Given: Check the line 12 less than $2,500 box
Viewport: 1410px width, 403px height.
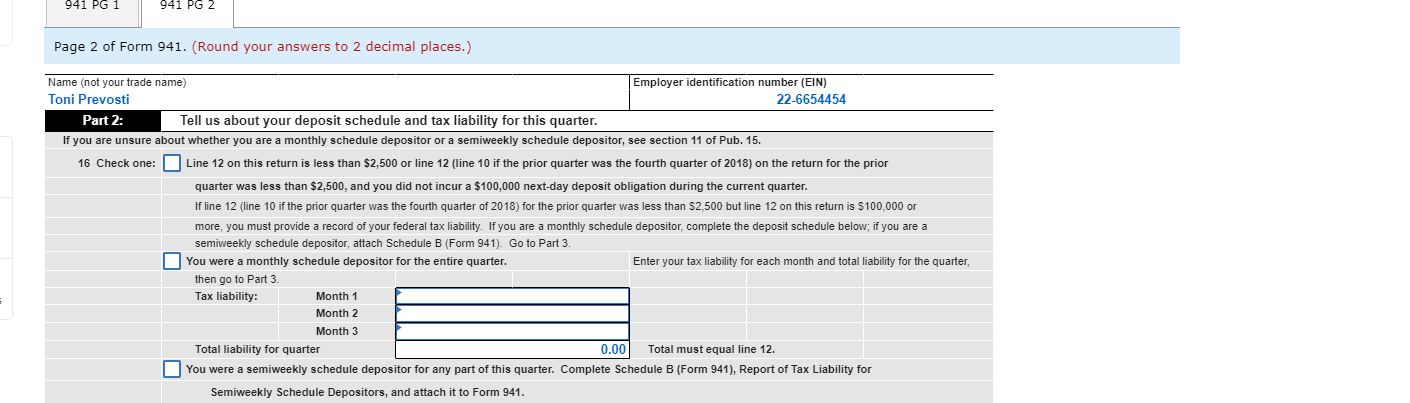Looking at the screenshot, I should (x=172, y=163).
